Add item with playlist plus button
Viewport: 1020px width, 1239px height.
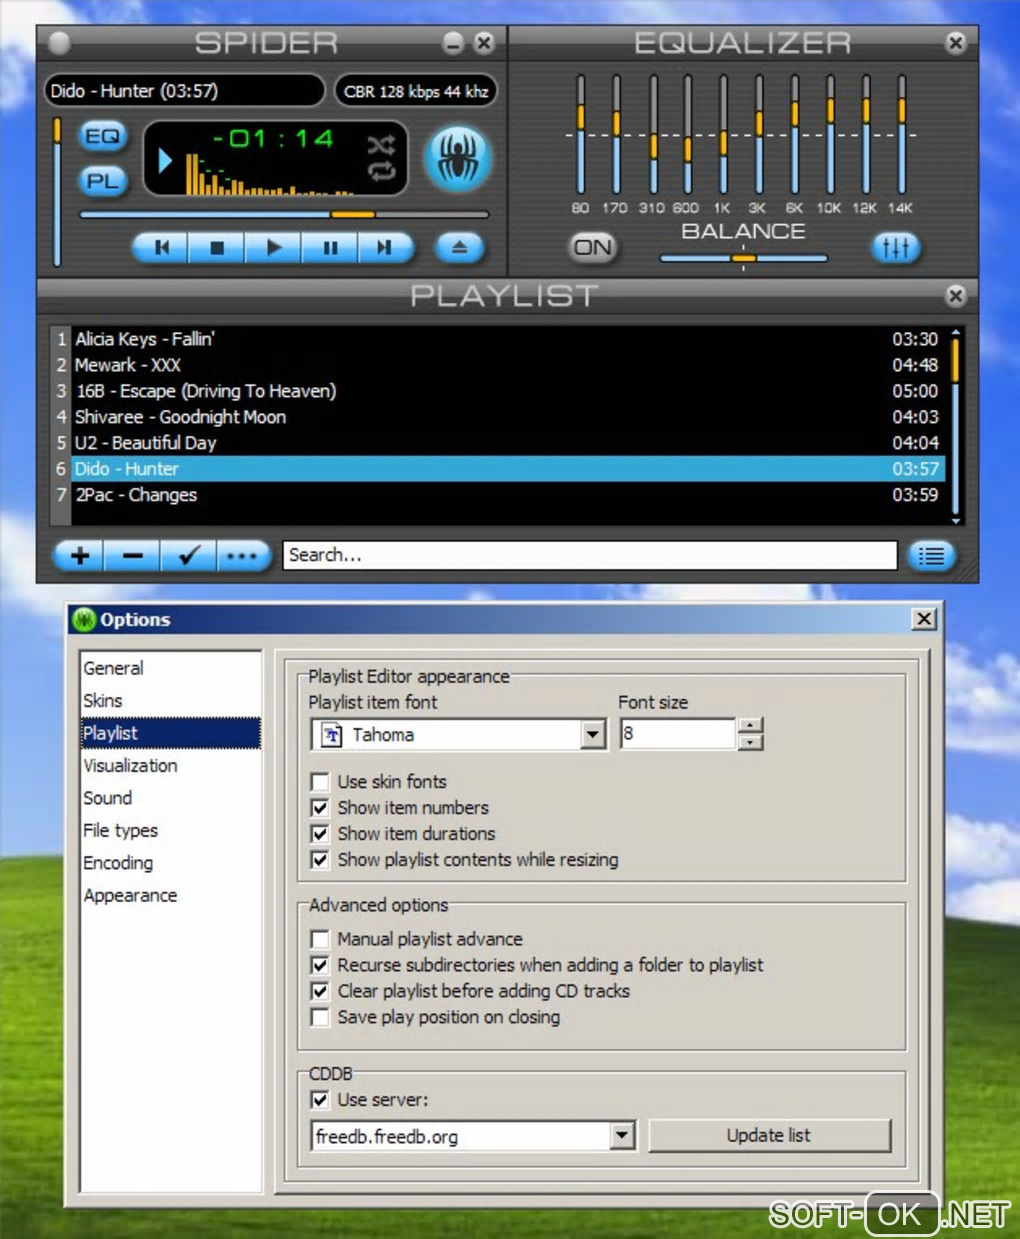pyautogui.click(x=80, y=555)
